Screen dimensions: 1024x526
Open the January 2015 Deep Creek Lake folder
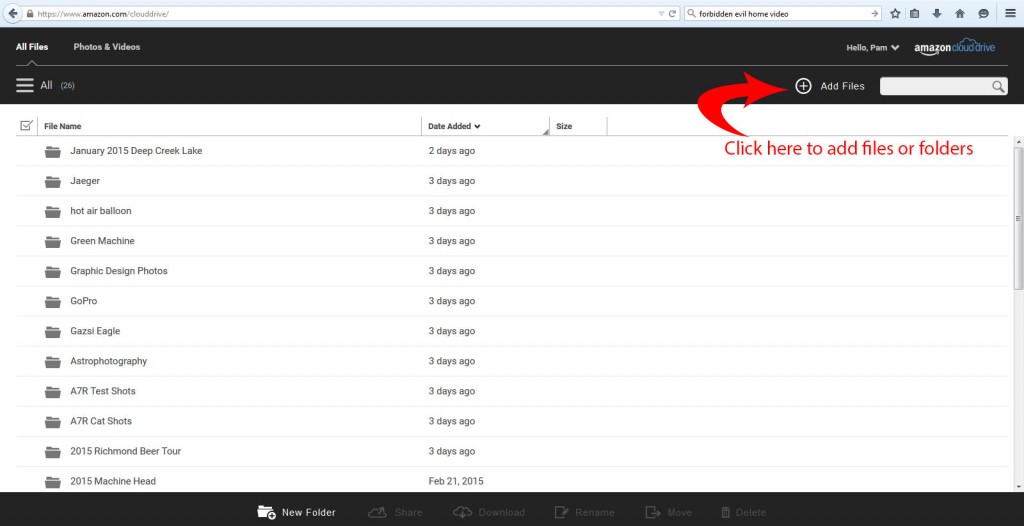tap(136, 151)
